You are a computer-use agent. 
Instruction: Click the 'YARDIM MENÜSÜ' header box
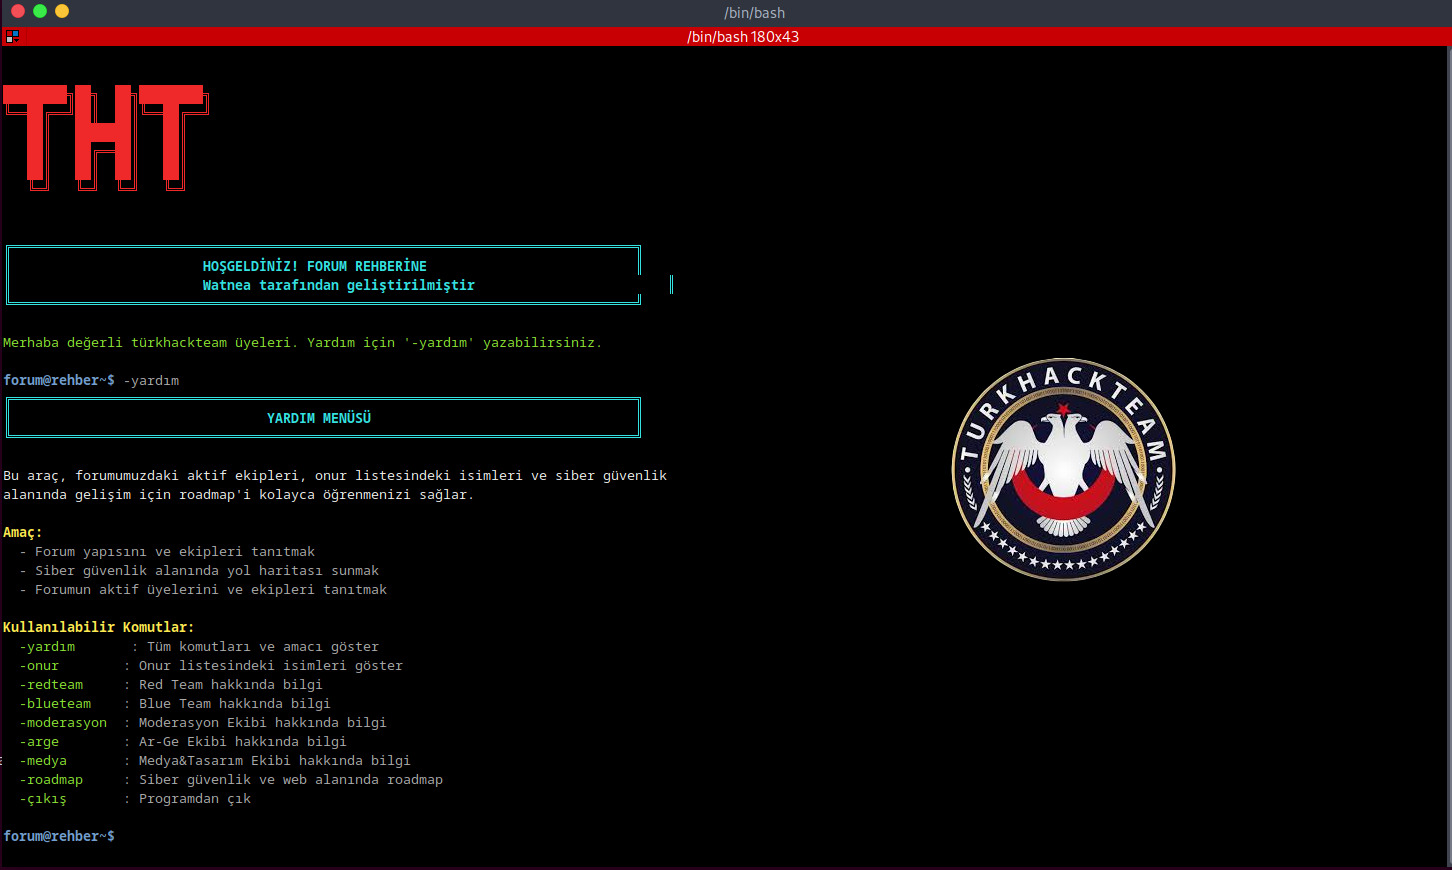323,418
